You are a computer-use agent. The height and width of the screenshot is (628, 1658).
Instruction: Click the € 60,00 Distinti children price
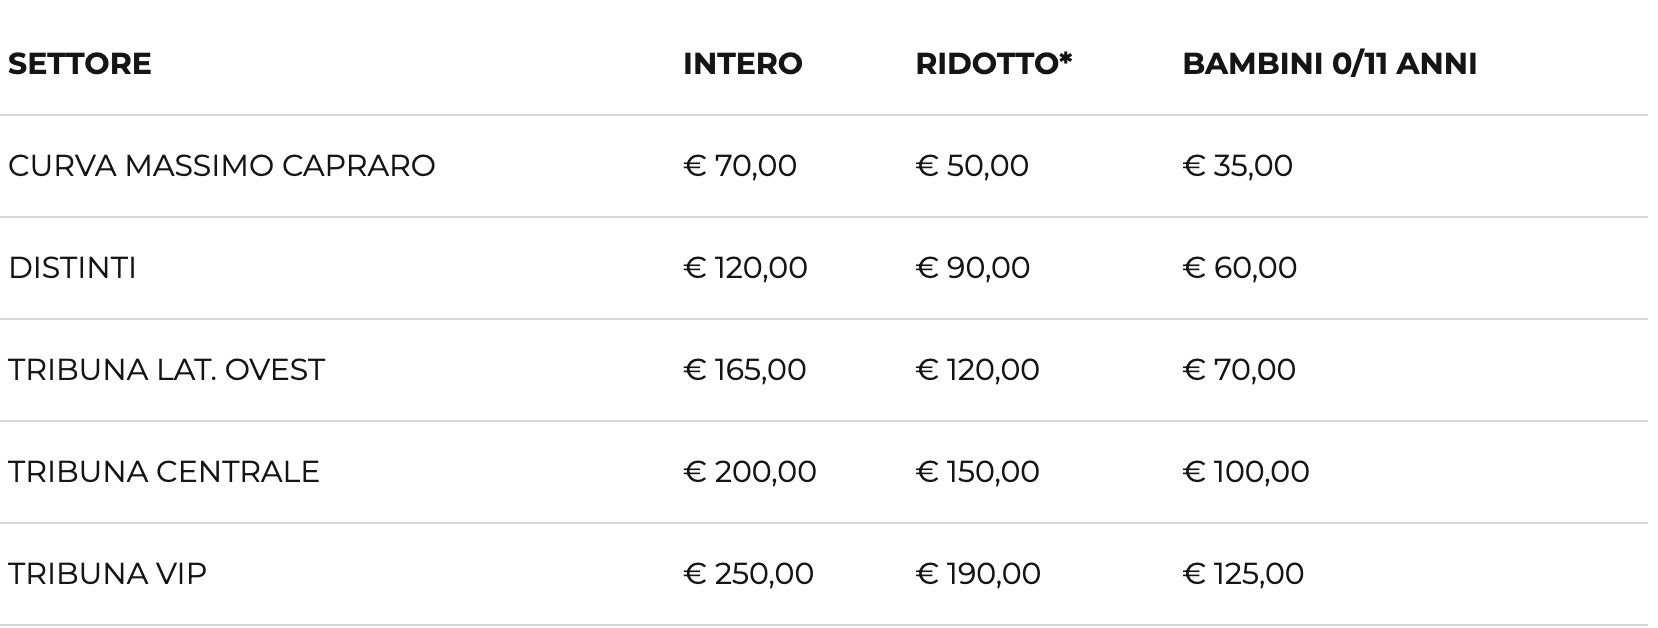1239,268
